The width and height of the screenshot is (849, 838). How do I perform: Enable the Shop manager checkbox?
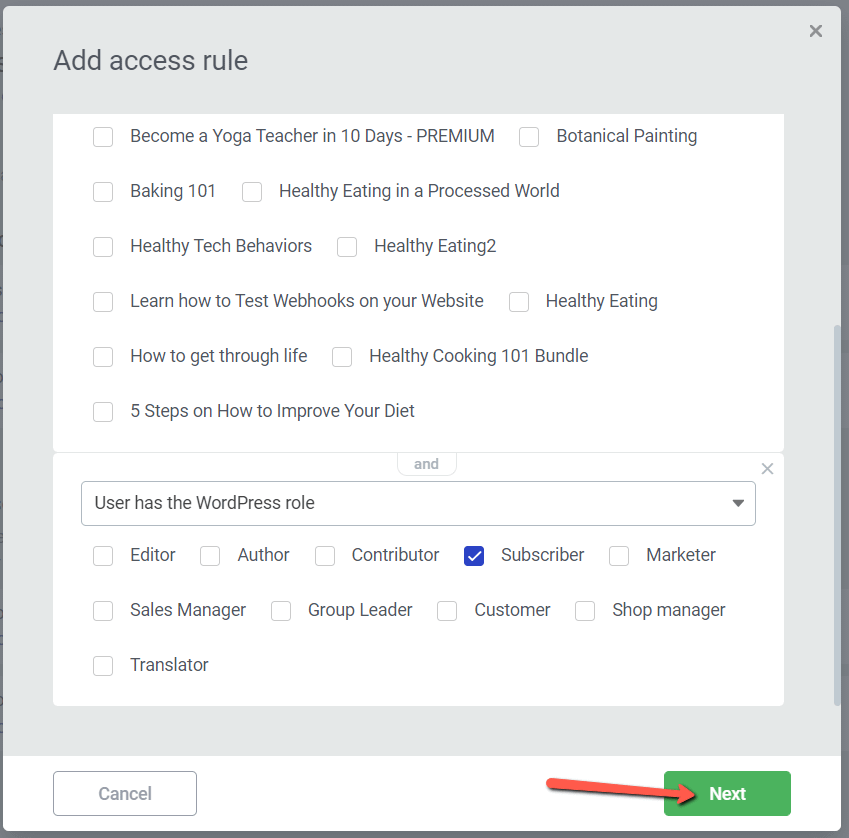coord(585,611)
